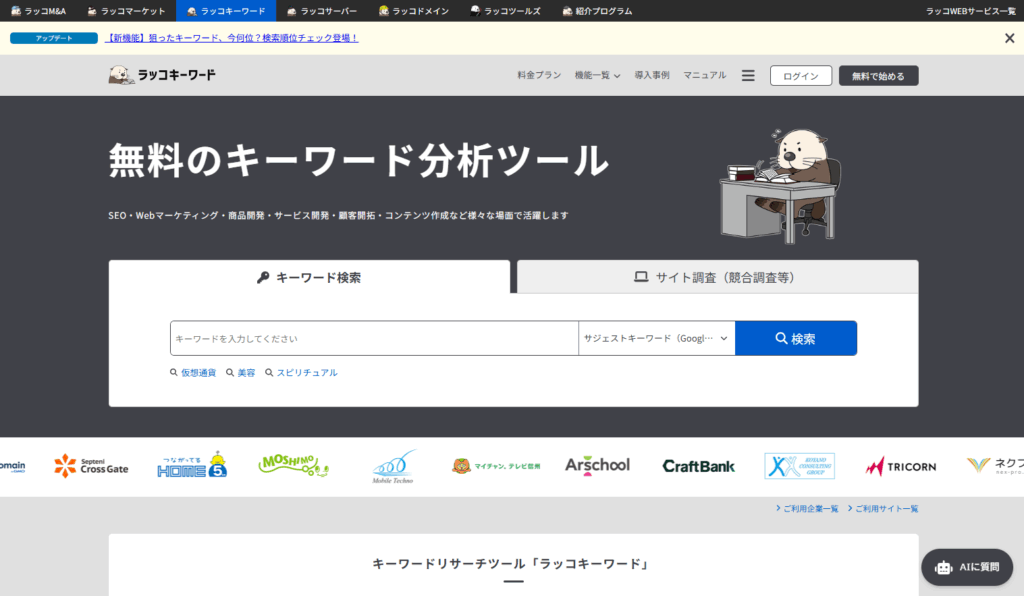This screenshot has height=596, width=1024.
Task: Click the アップデート badge
Action: tap(54, 39)
